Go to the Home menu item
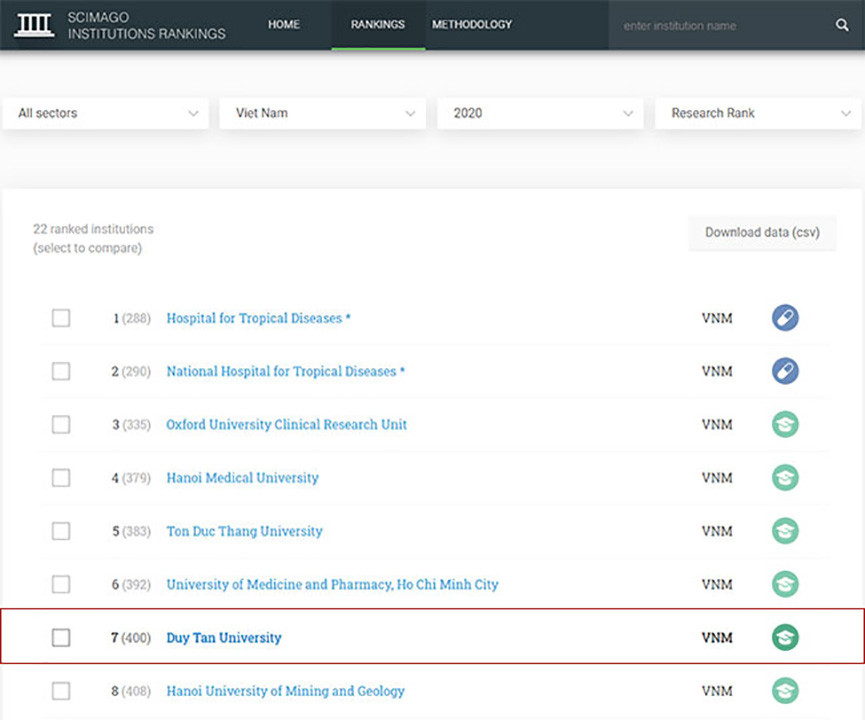Image resolution: width=865 pixels, height=720 pixels. tap(284, 25)
